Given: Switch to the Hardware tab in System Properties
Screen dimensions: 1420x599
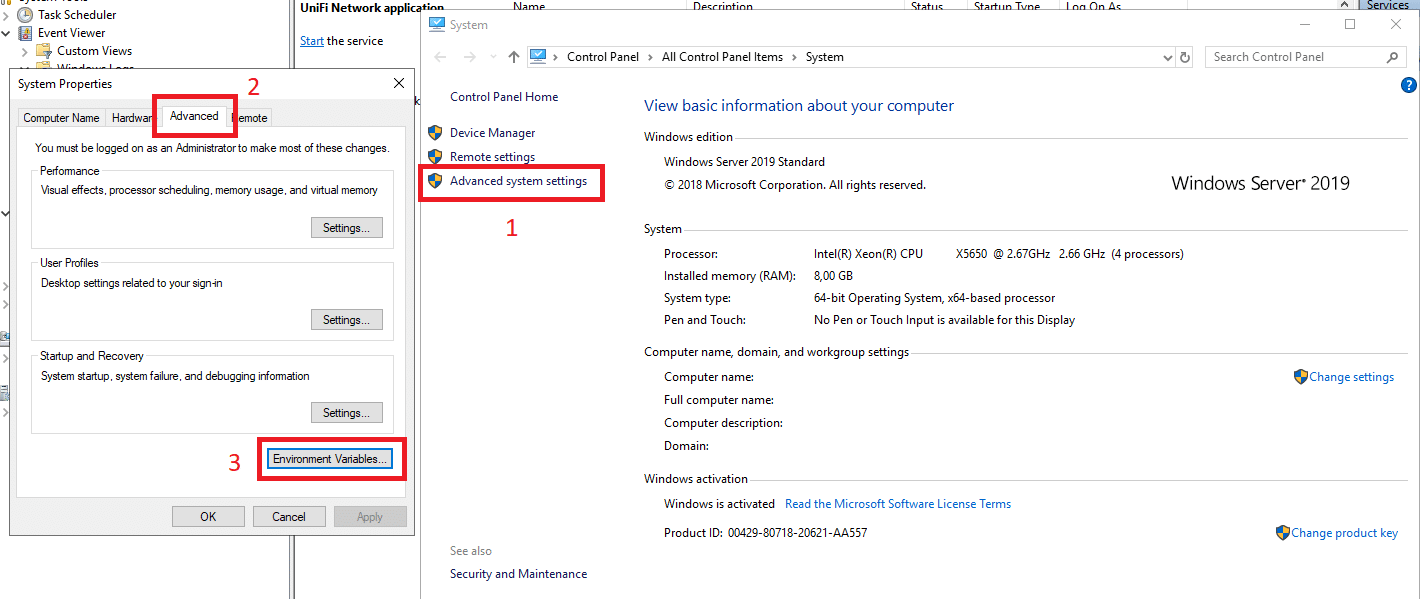Looking at the screenshot, I should pos(132,118).
